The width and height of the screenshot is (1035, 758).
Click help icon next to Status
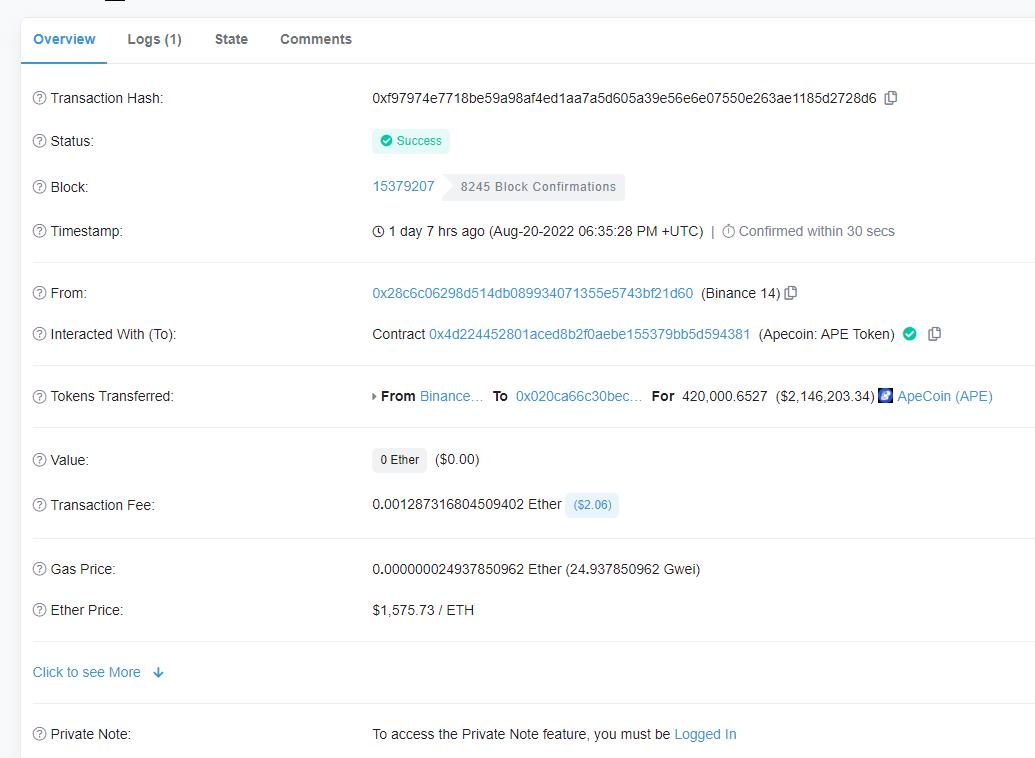40,141
